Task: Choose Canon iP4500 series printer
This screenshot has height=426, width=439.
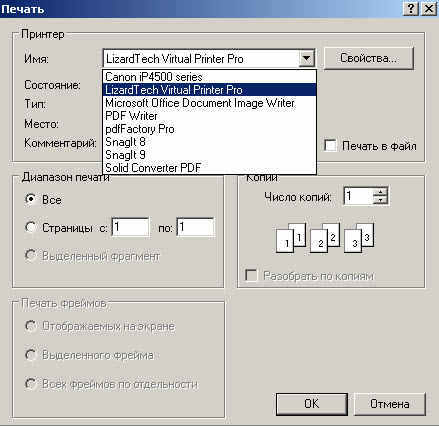Action: point(209,77)
